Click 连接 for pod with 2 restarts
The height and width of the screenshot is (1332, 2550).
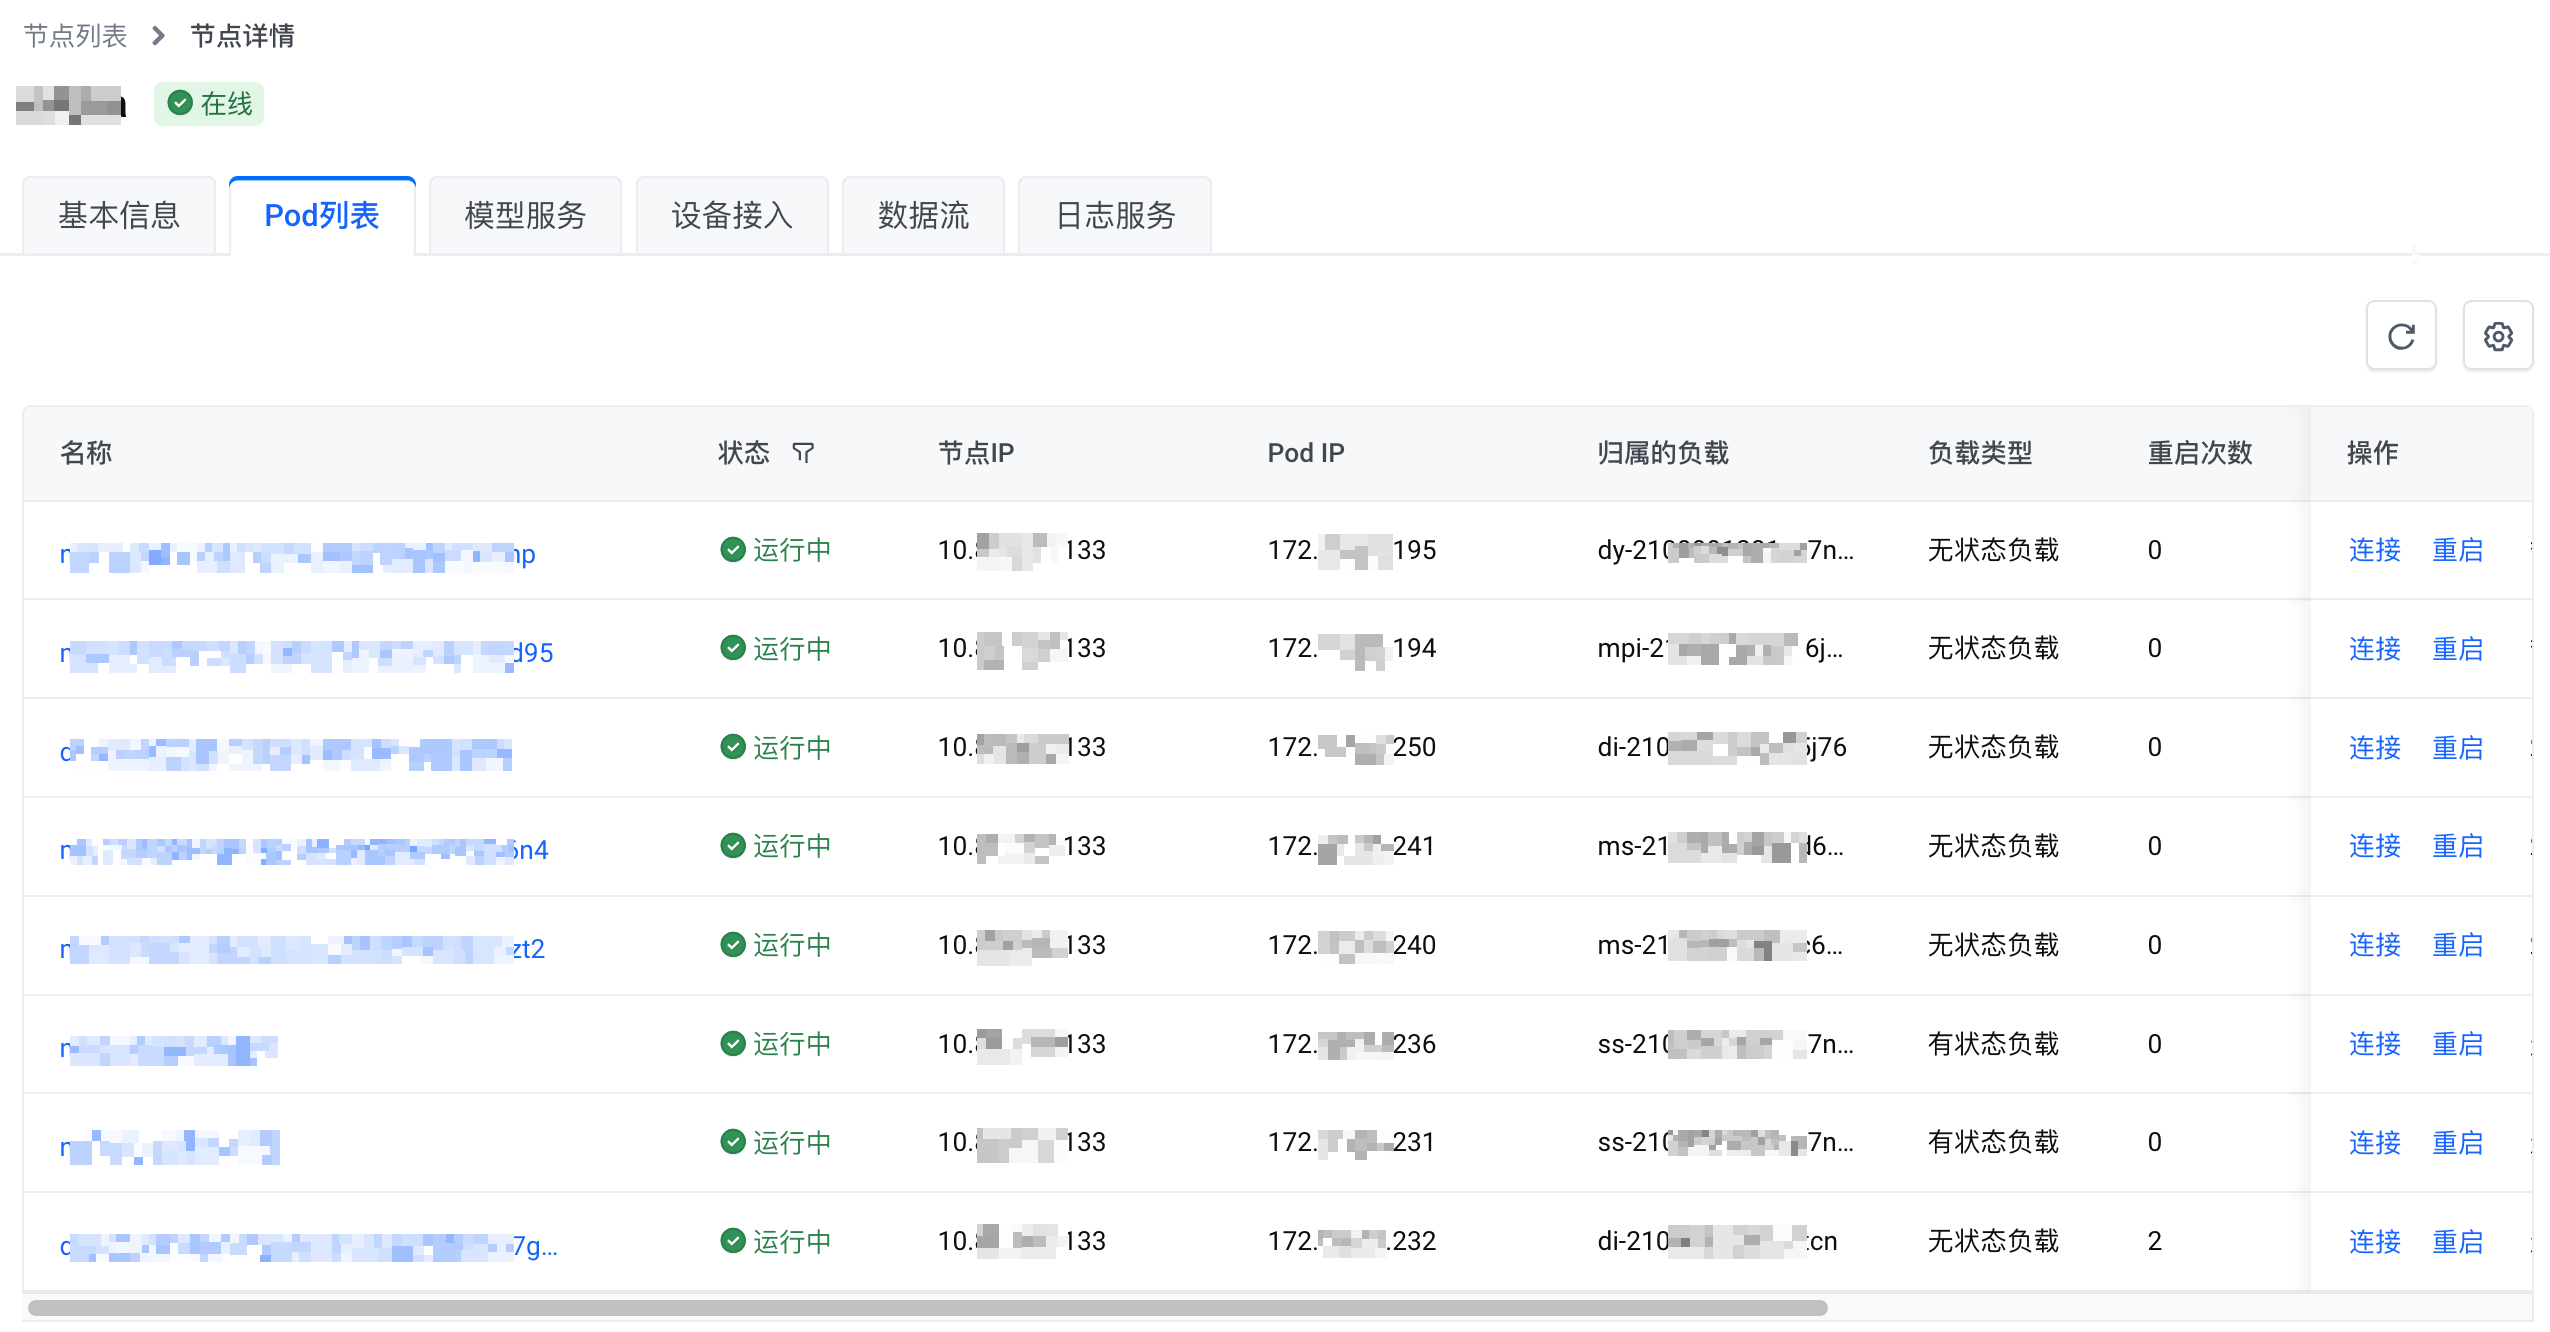[2374, 1242]
